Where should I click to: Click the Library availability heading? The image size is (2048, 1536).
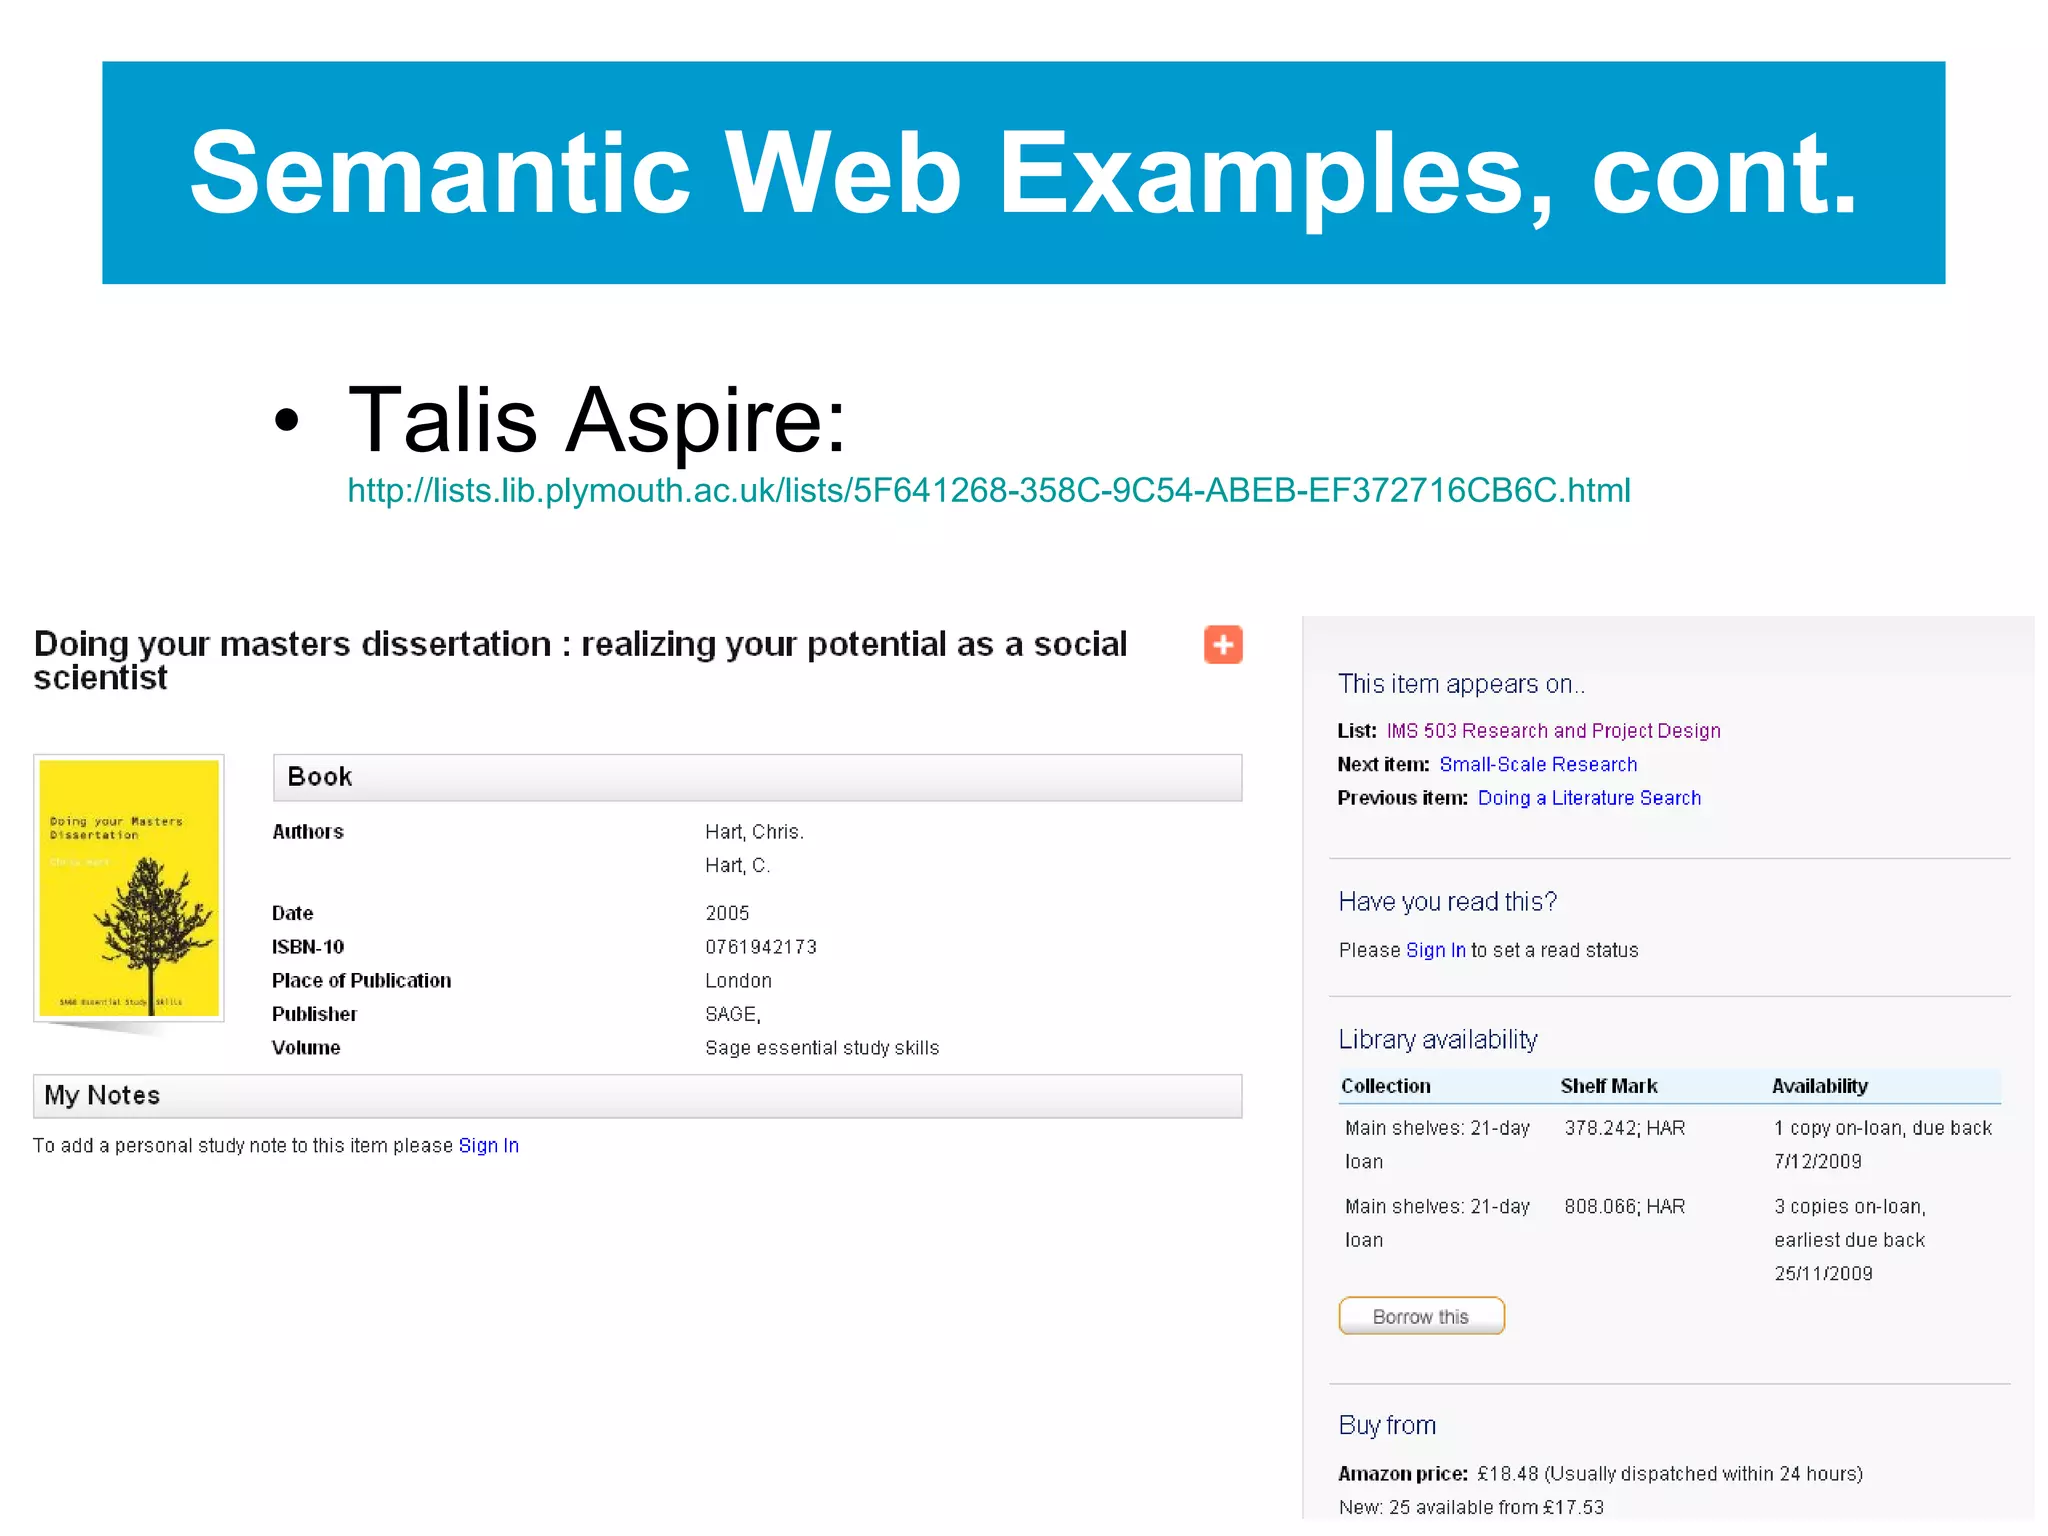click(x=1437, y=1040)
